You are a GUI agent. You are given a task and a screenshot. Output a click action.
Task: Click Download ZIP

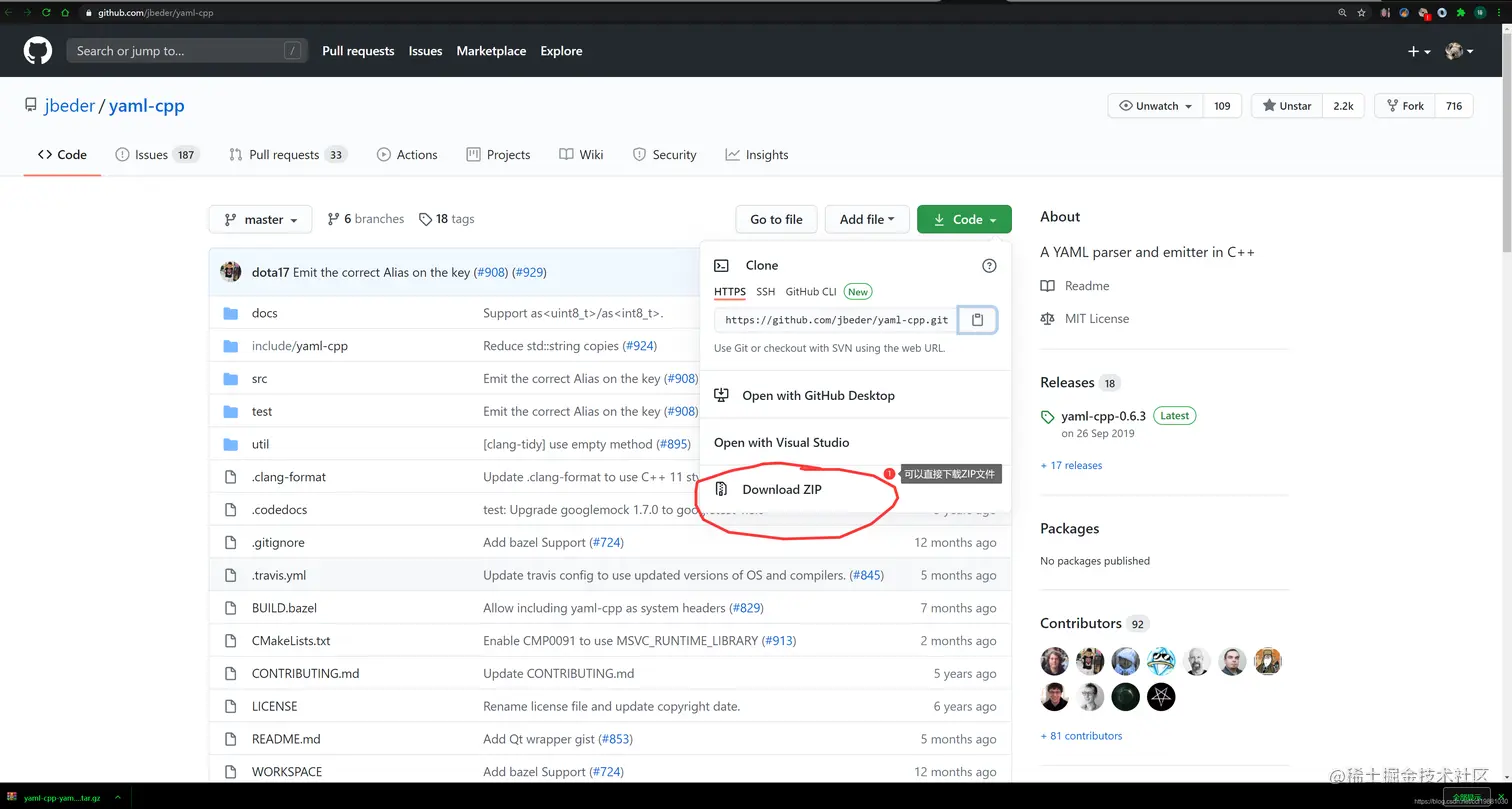(x=782, y=490)
